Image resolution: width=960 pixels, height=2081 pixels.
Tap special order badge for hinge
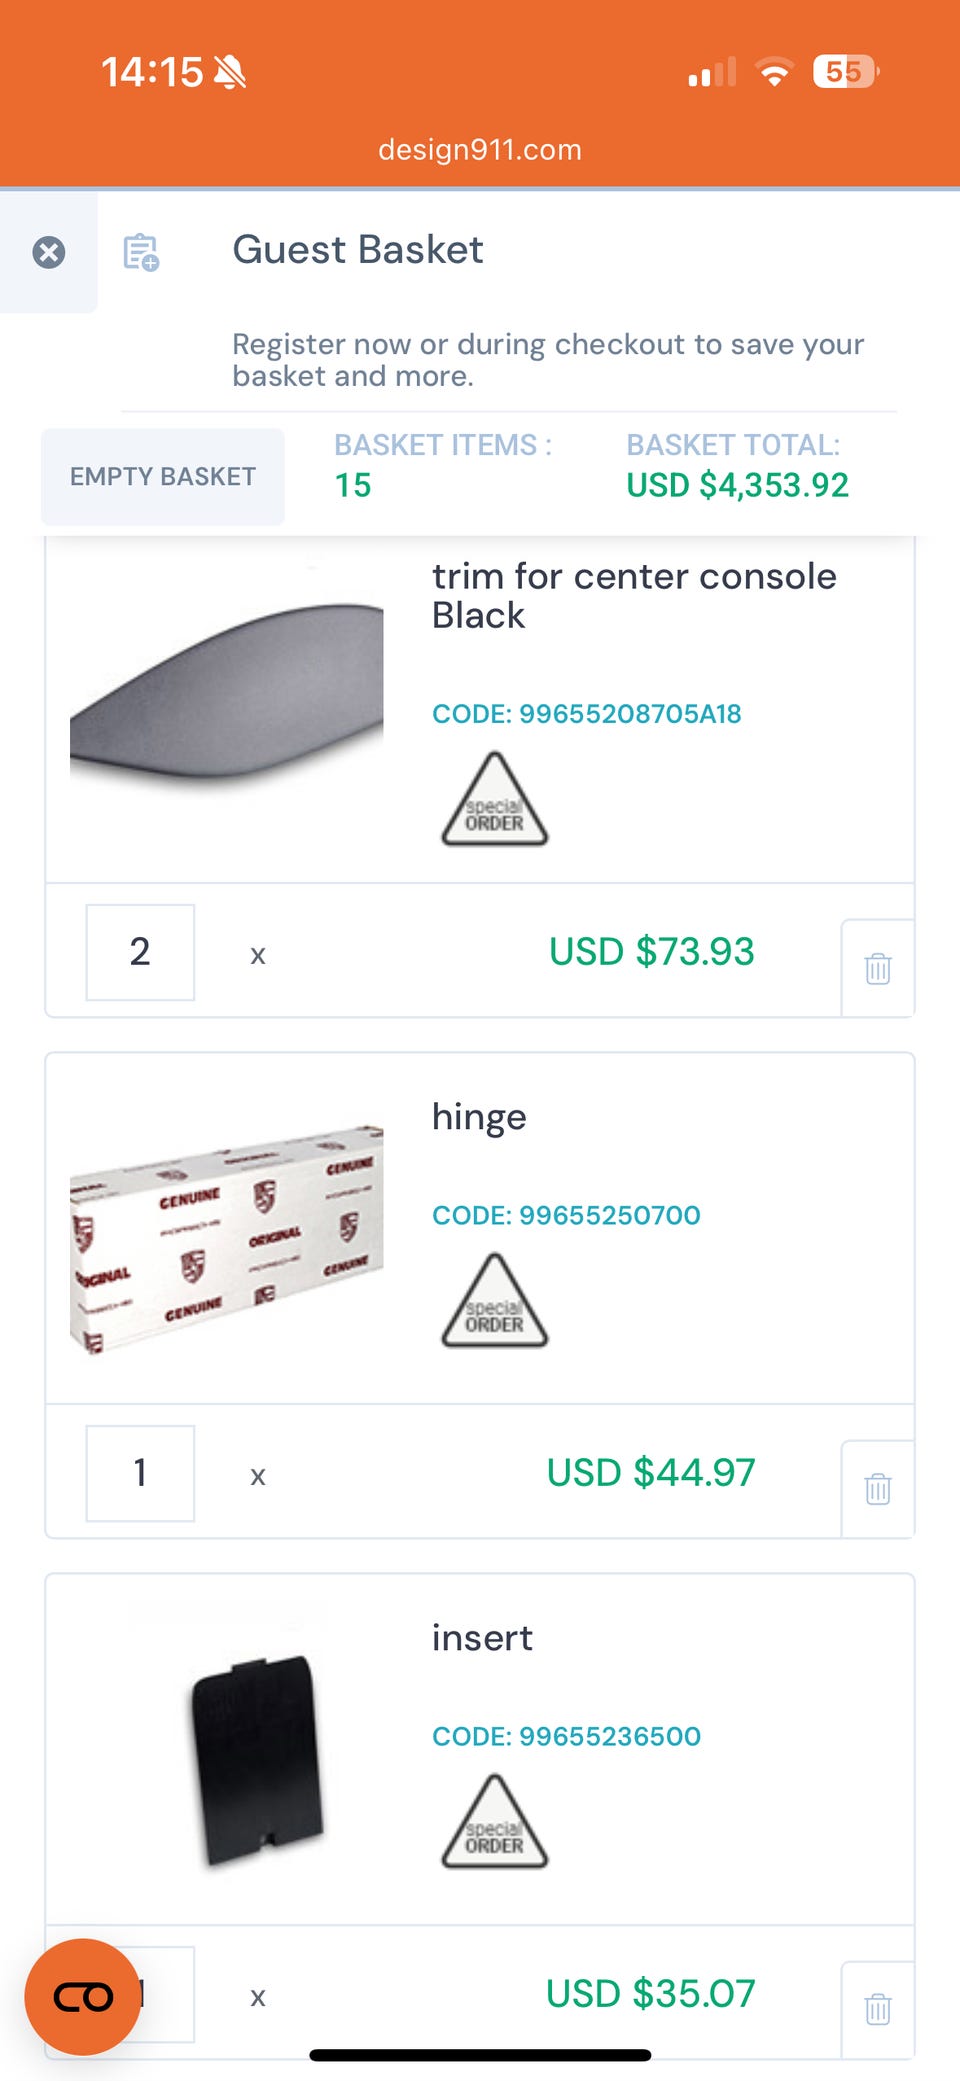pos(494,1301)
